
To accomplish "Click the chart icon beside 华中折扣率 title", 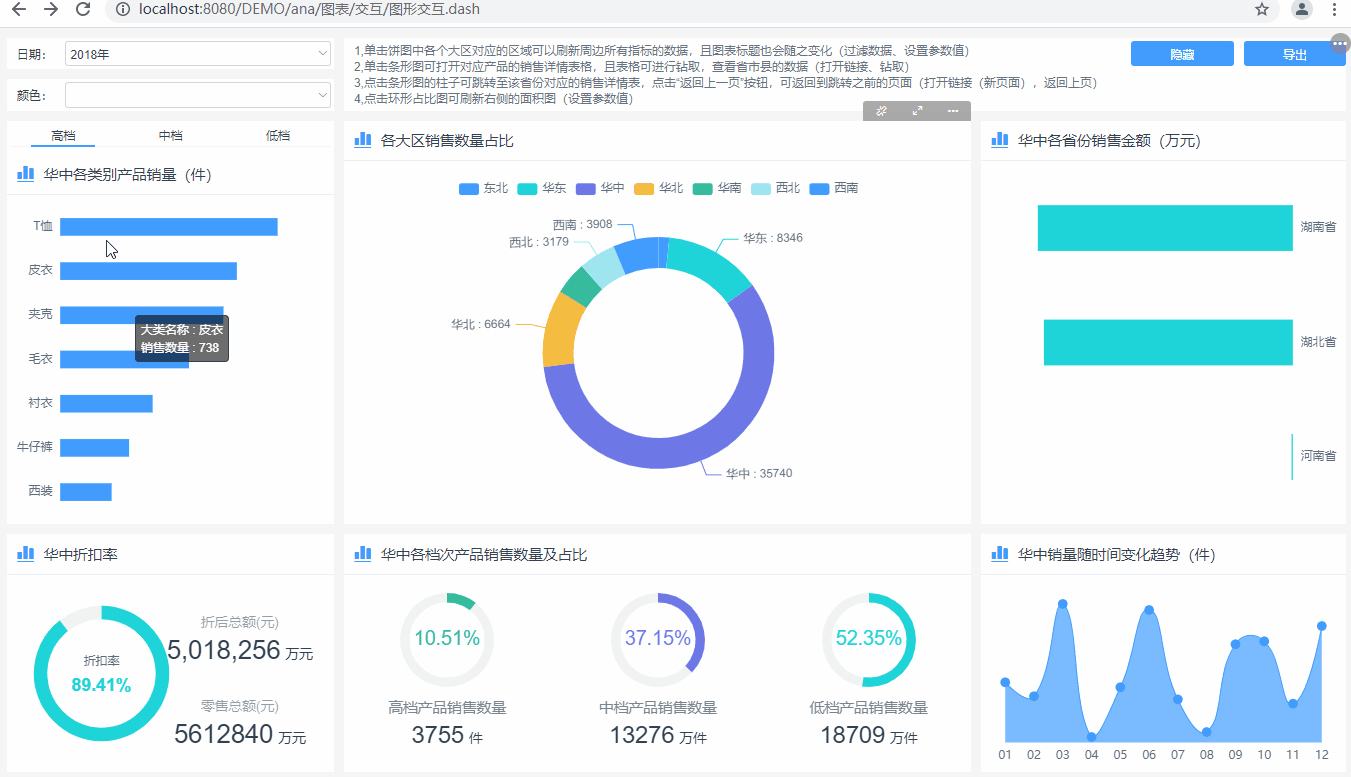I will (x=25, y=552).
